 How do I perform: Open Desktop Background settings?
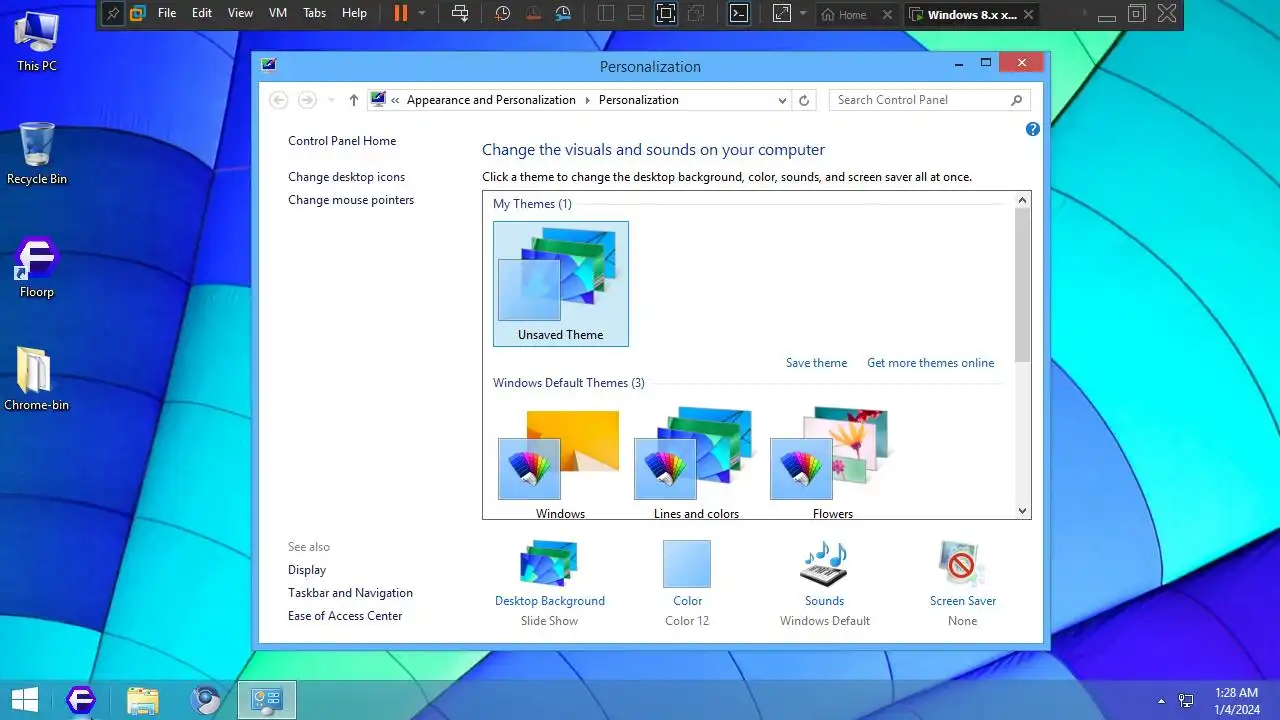[x=550, y=583]
